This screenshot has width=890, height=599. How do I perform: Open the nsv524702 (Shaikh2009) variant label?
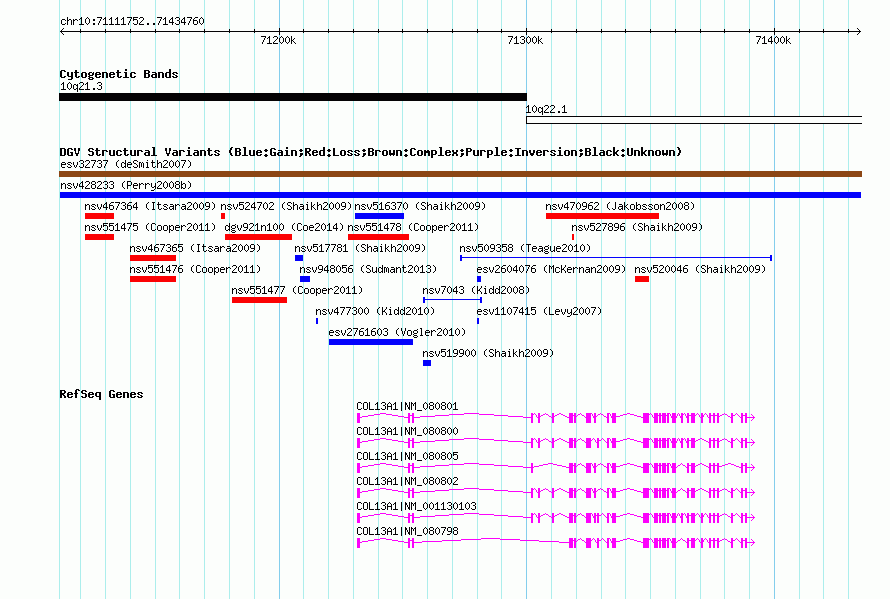[286, 206]
